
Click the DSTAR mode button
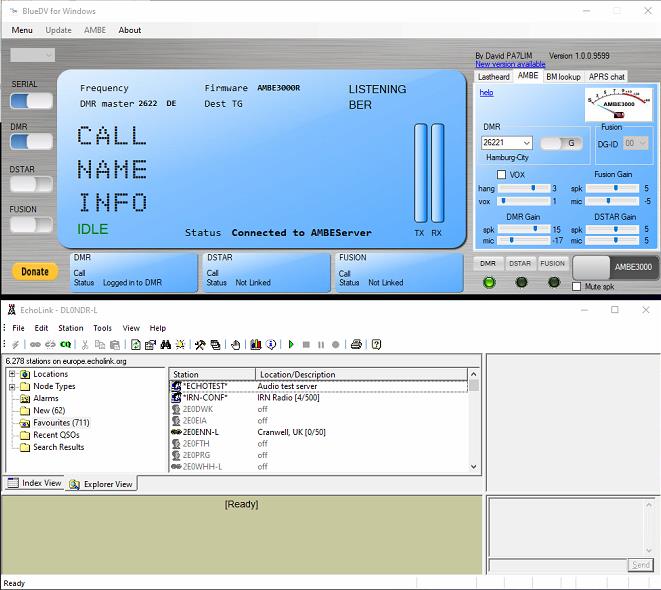coord(520,263)
